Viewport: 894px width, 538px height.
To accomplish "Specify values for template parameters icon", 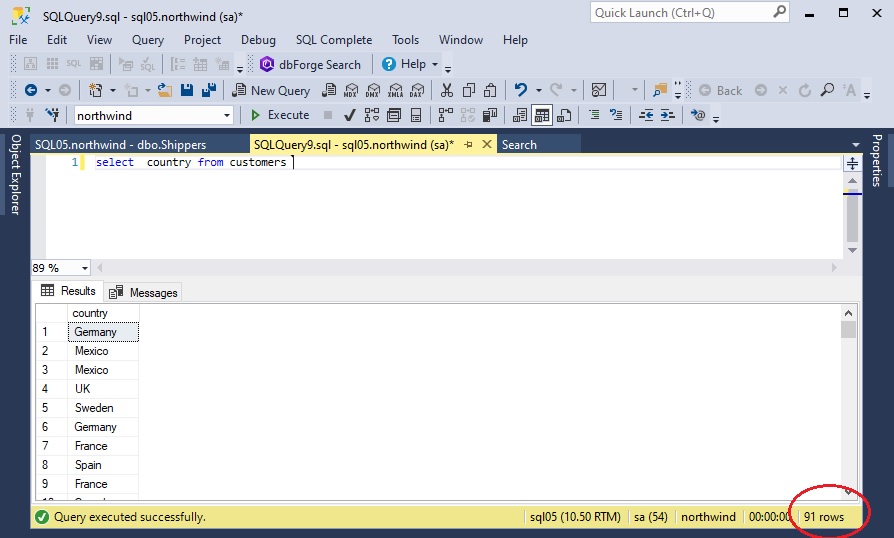I will tap(697, 115).
